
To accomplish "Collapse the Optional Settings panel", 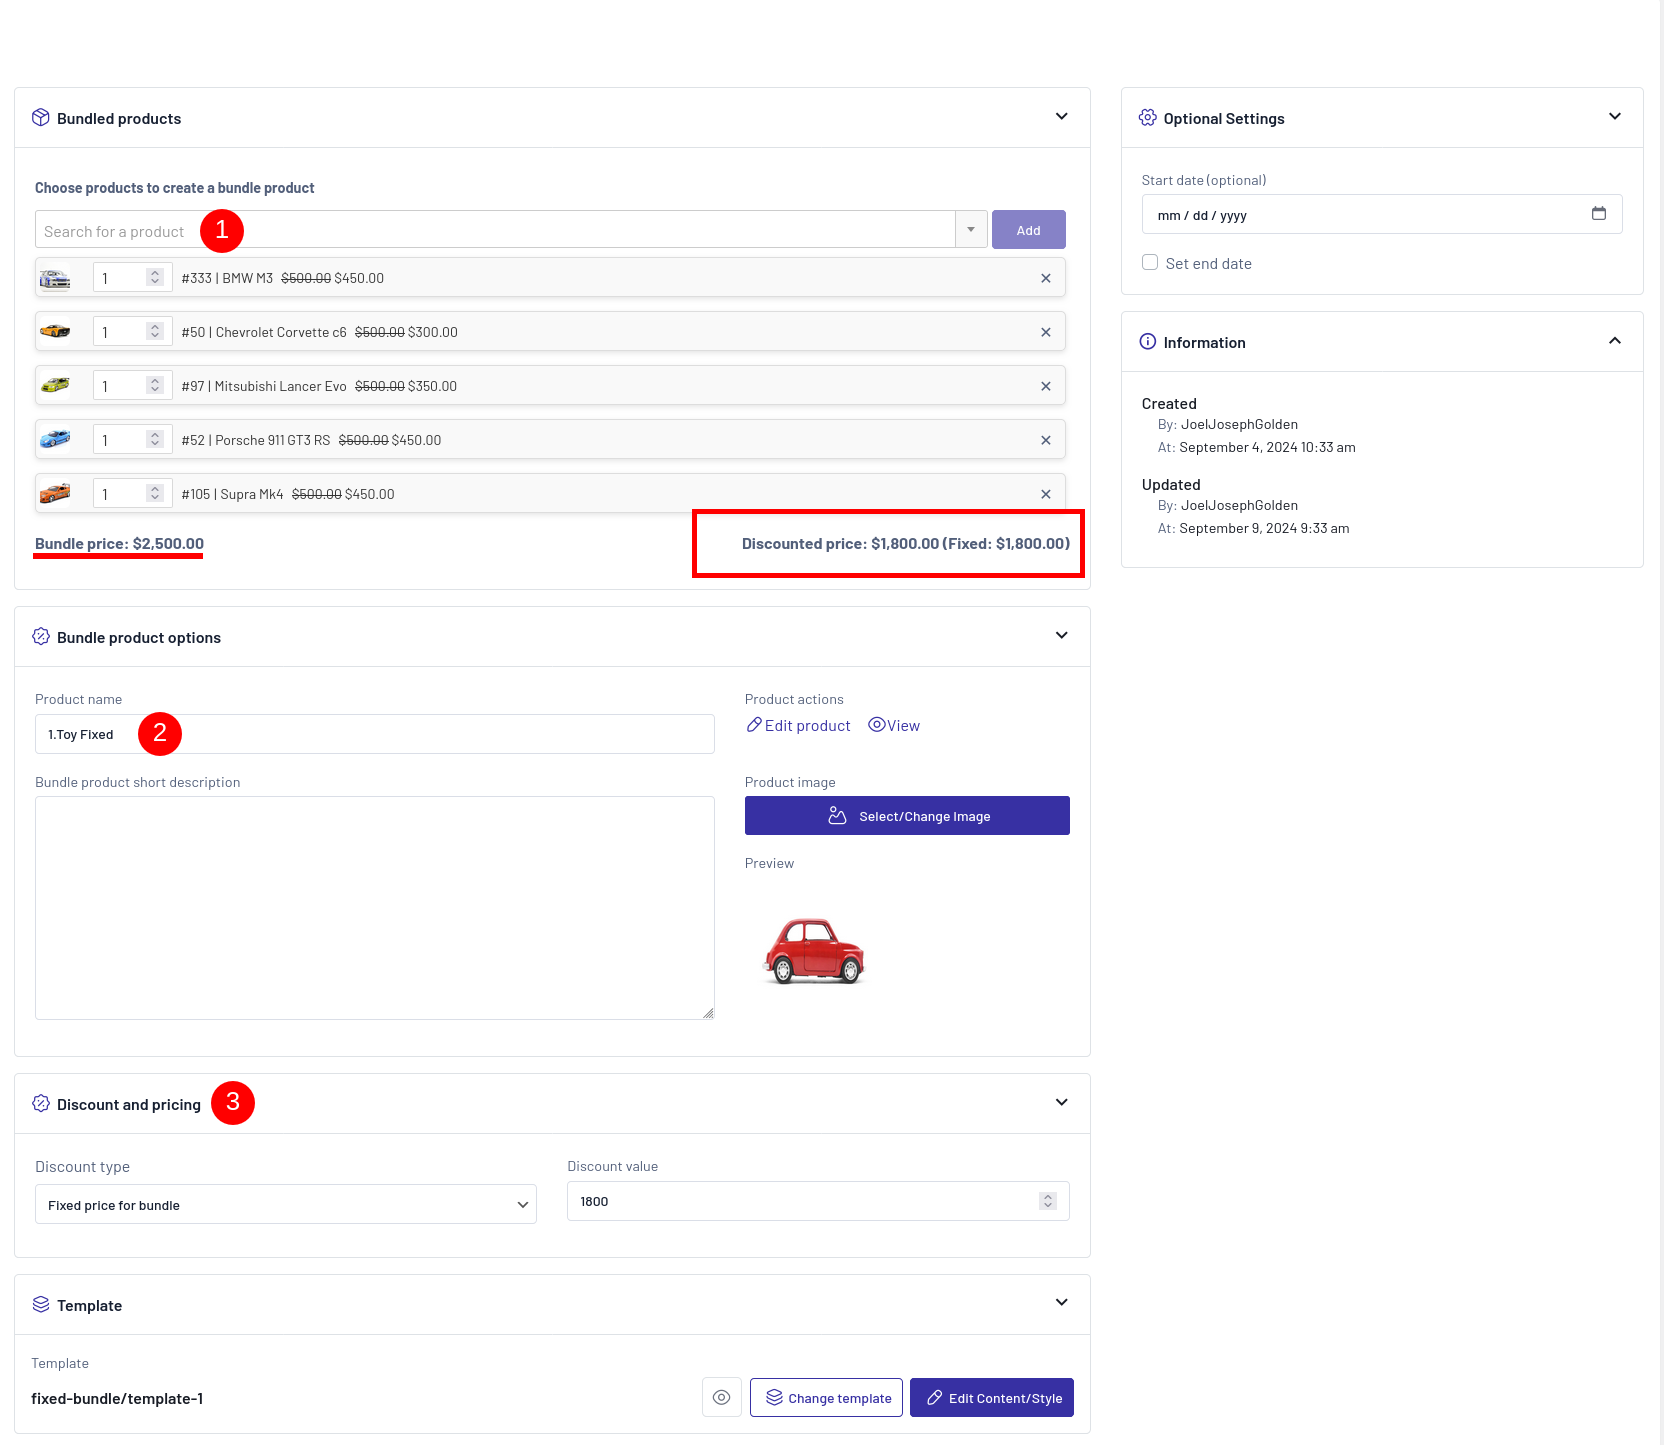I will point(1614,117).
